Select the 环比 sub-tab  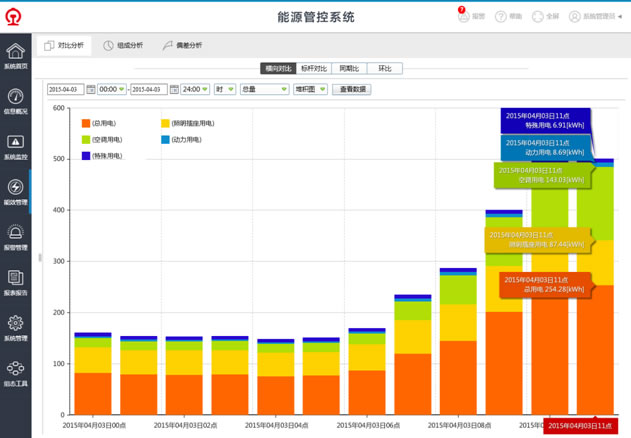tap(385, 68)
